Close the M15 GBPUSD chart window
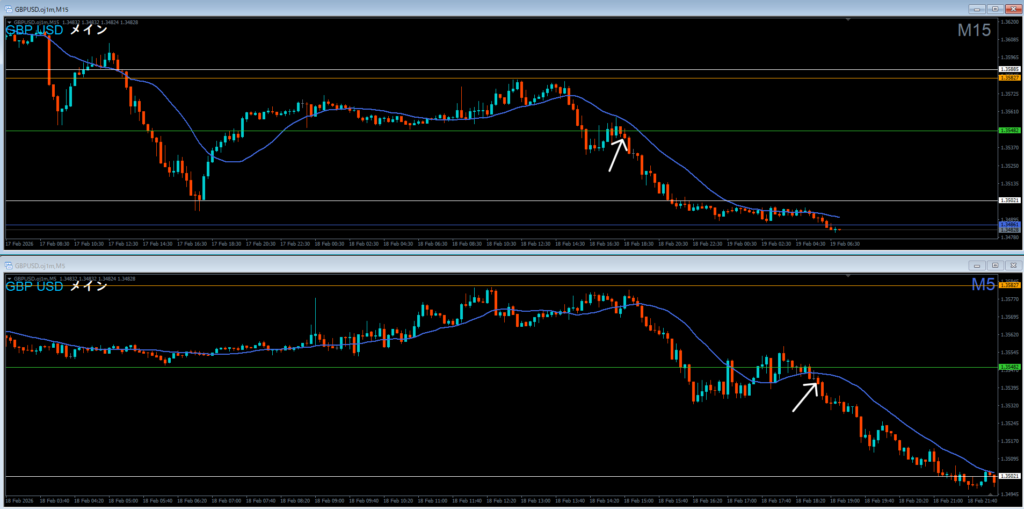 pos(1012,9)
